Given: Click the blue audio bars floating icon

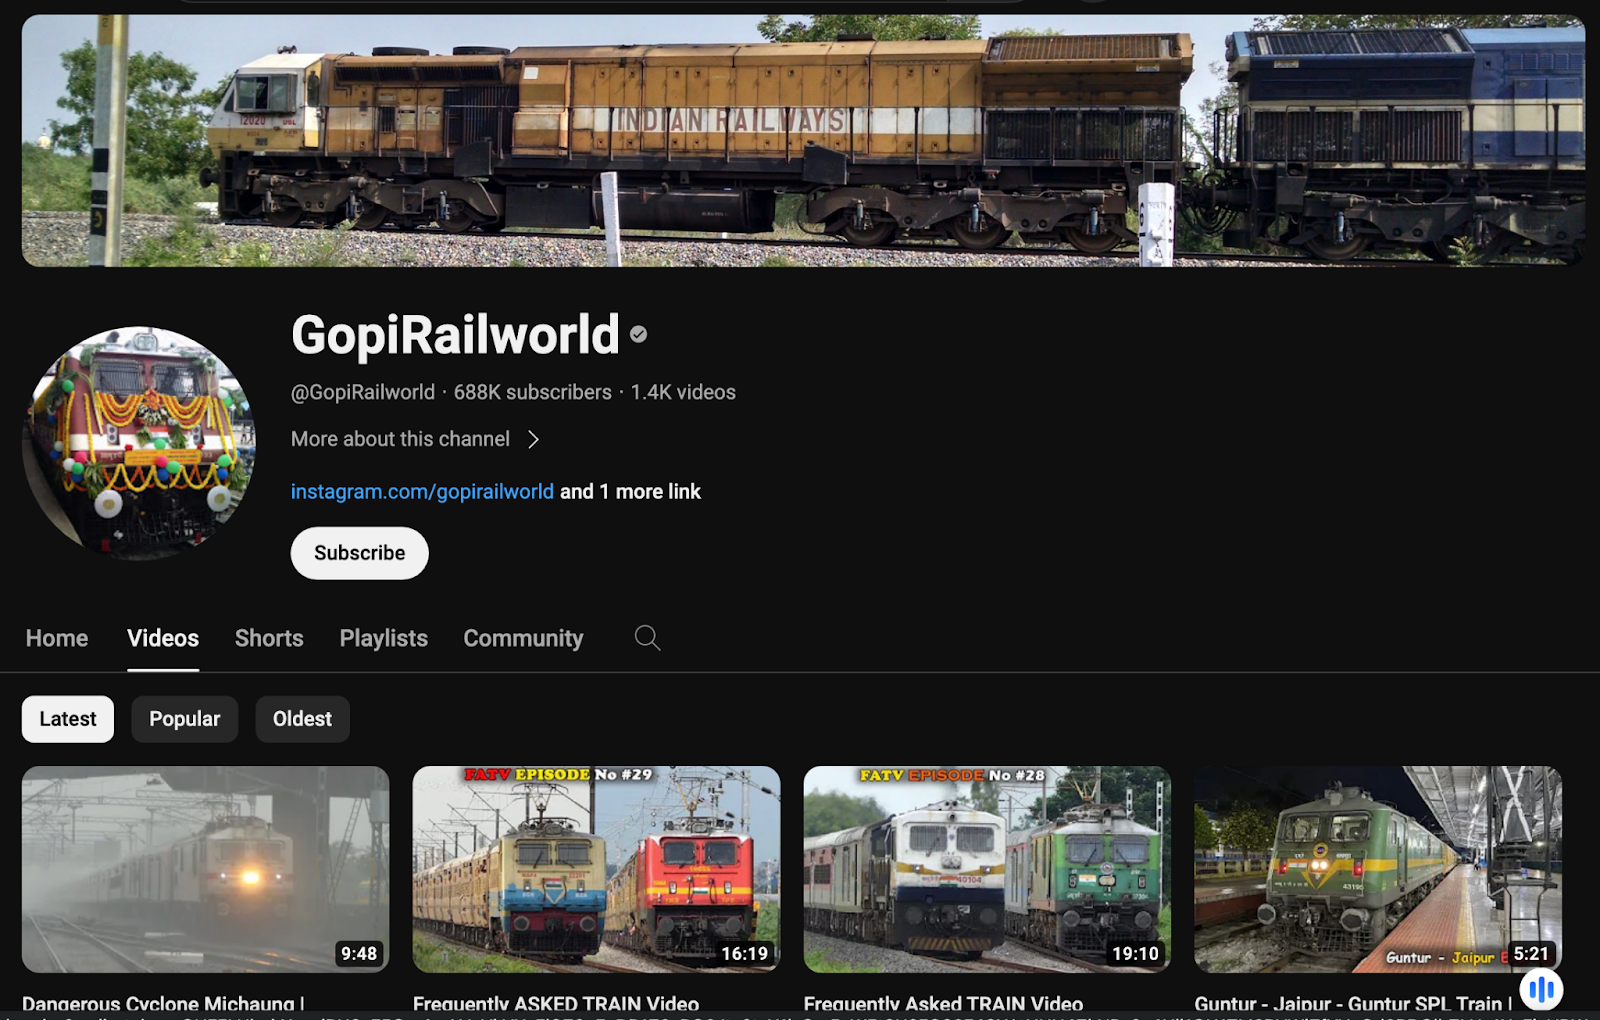Looking at the screenshot, I should 1541,990.
